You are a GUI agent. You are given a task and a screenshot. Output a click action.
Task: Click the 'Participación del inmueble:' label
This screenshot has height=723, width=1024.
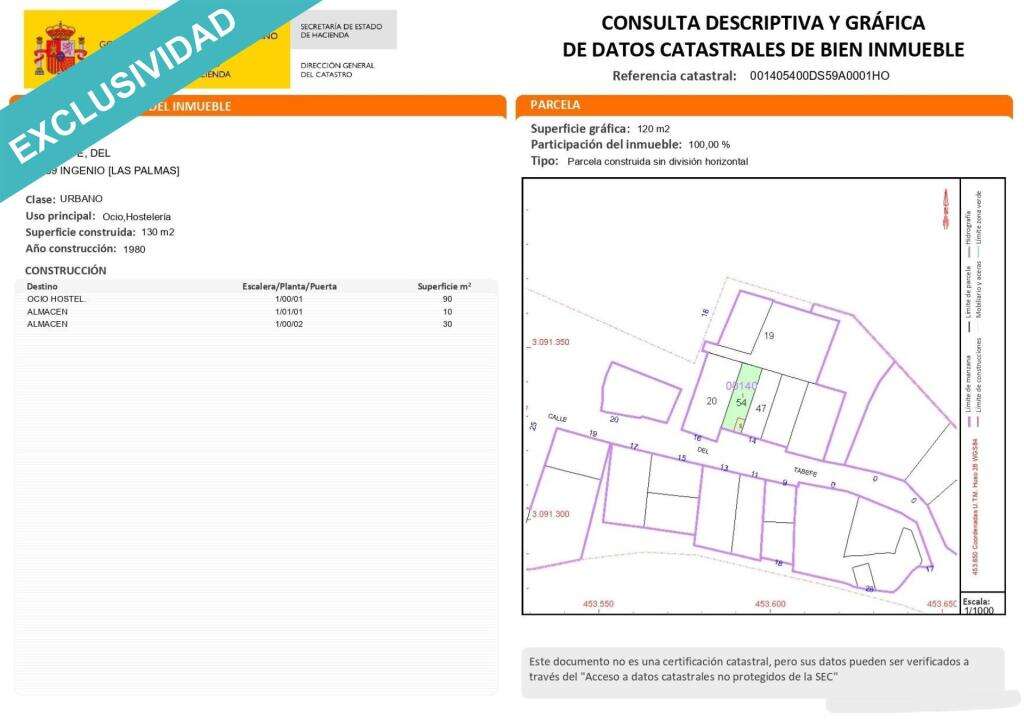pos(605,144)
